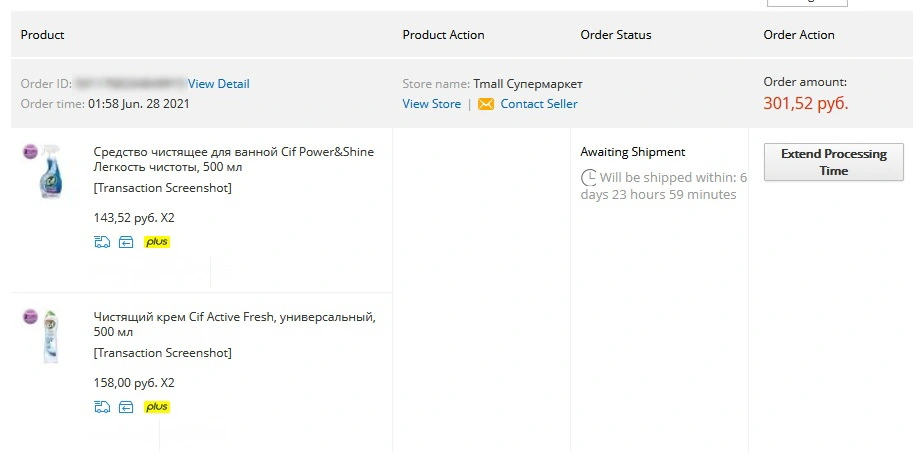Click the return icon under 158,00 руб.
Image resolution: width=913 pixels, height=452 pixels.
tap(126, 407)
